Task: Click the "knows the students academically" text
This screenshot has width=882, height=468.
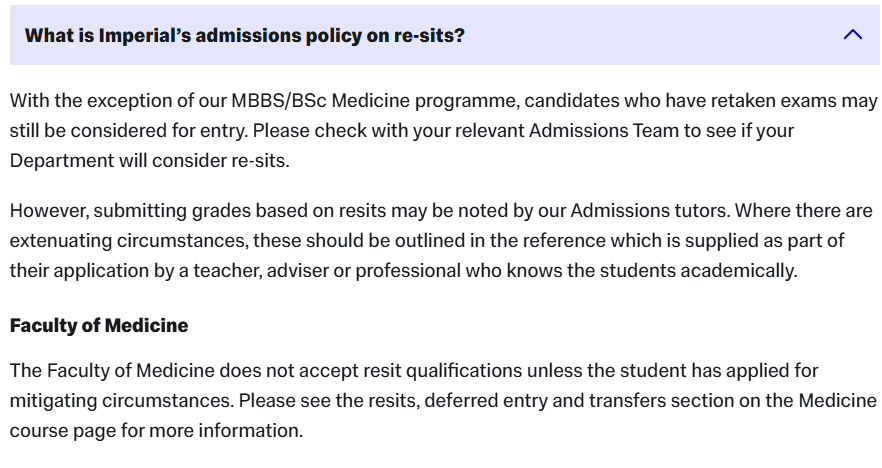Action: 651,271
